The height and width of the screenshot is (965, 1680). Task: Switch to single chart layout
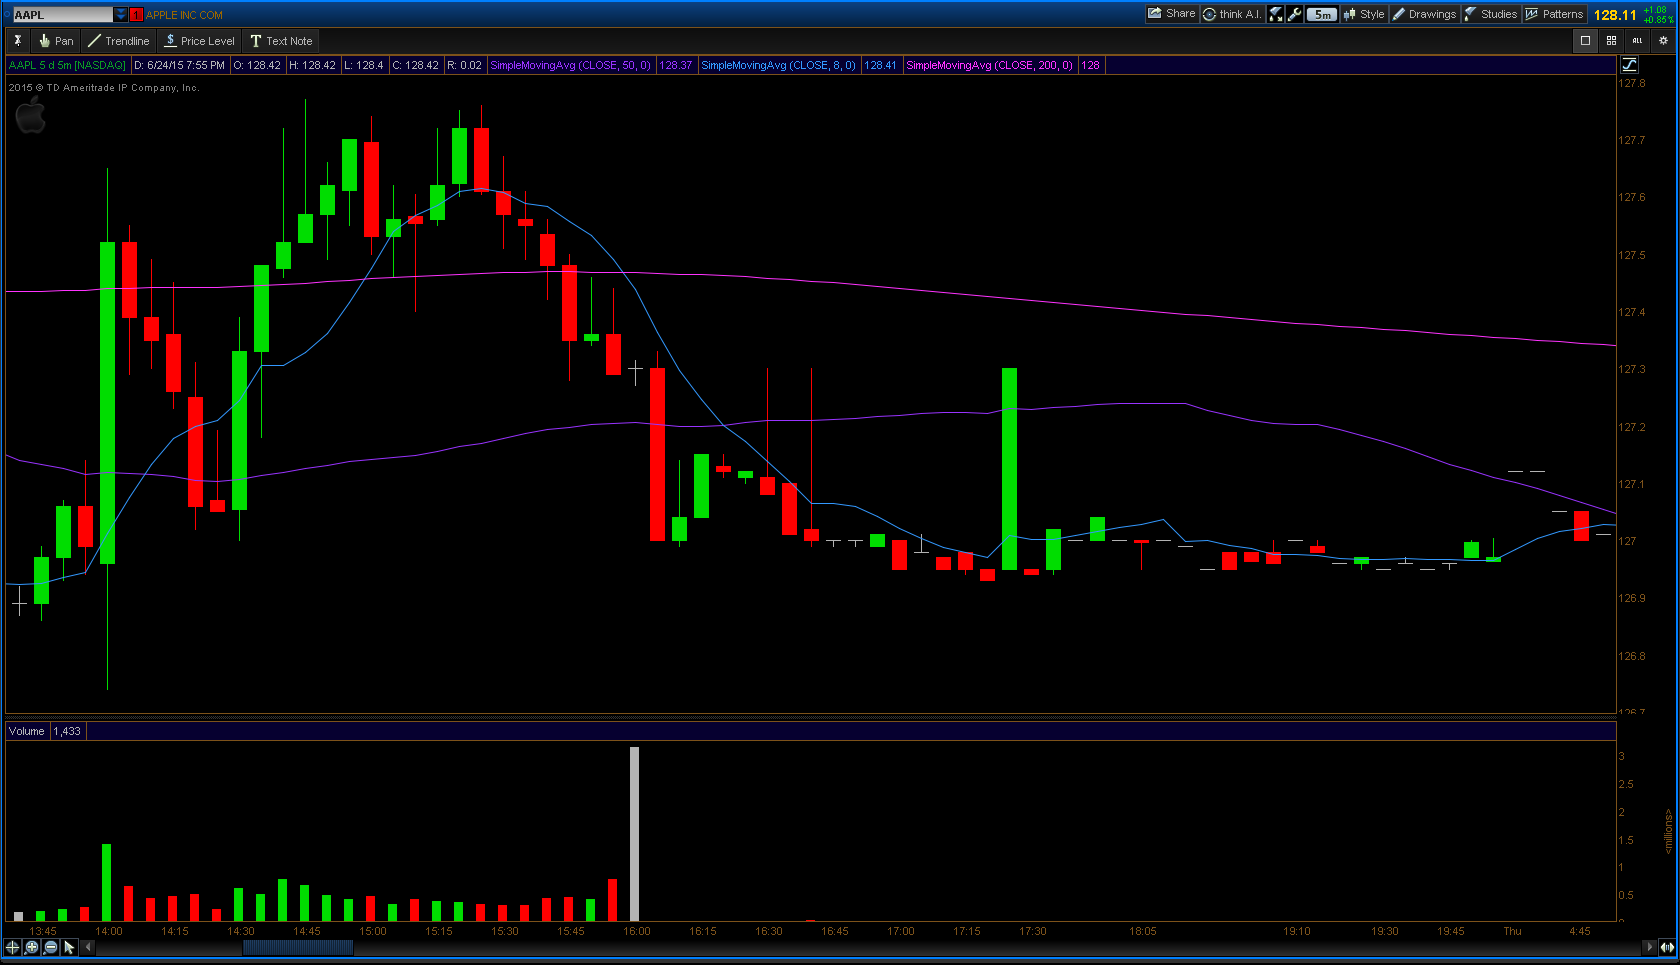tap(1585, 41)
